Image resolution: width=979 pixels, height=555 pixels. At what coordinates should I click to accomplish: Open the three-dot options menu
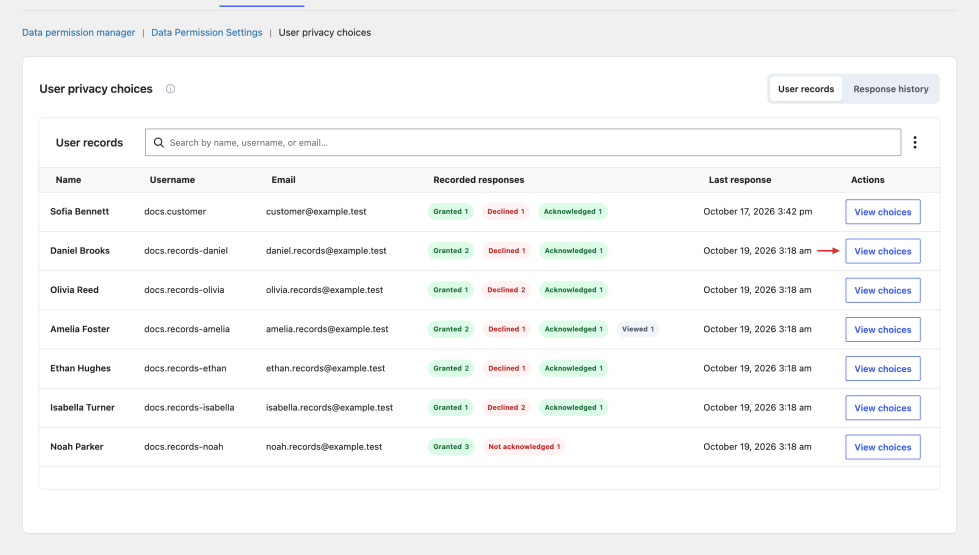click(x=915, y=142)
